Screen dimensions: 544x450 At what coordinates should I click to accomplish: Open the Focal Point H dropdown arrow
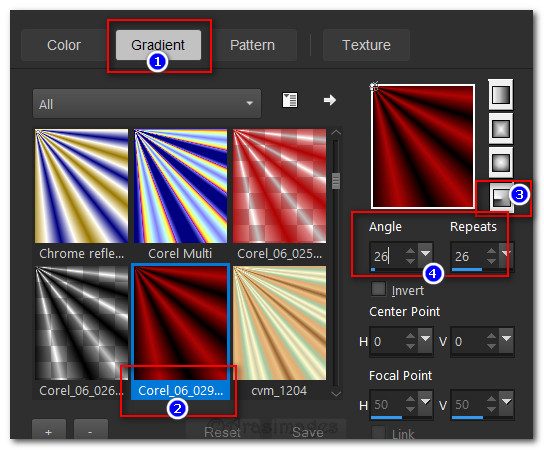point(425,404)
